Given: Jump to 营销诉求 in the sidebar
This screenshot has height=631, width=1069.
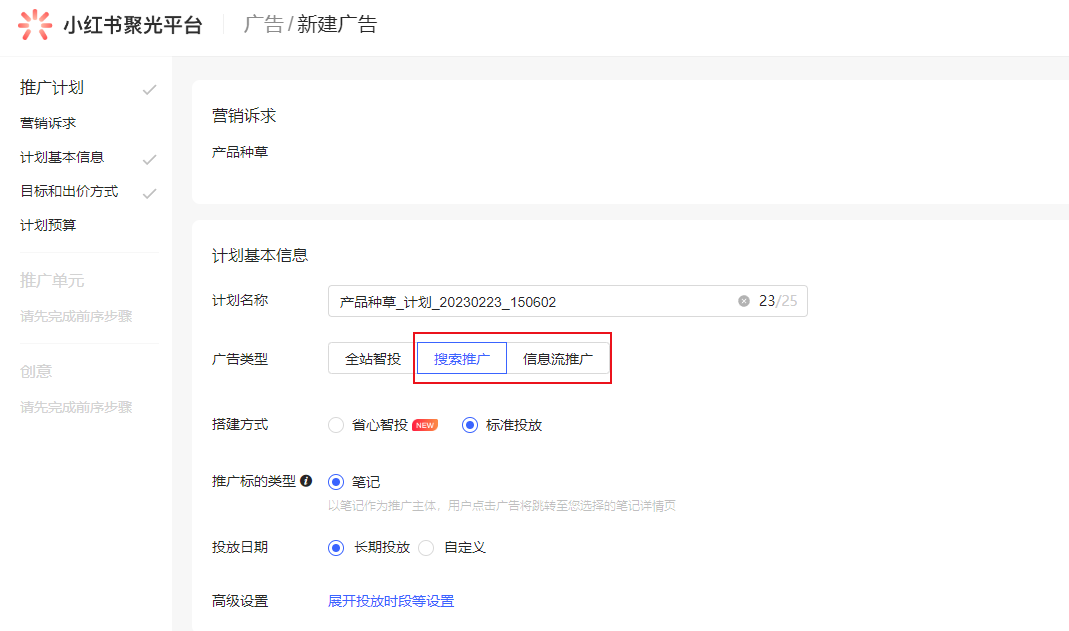Looking at the screenshot, I should (x=48, y=123).
